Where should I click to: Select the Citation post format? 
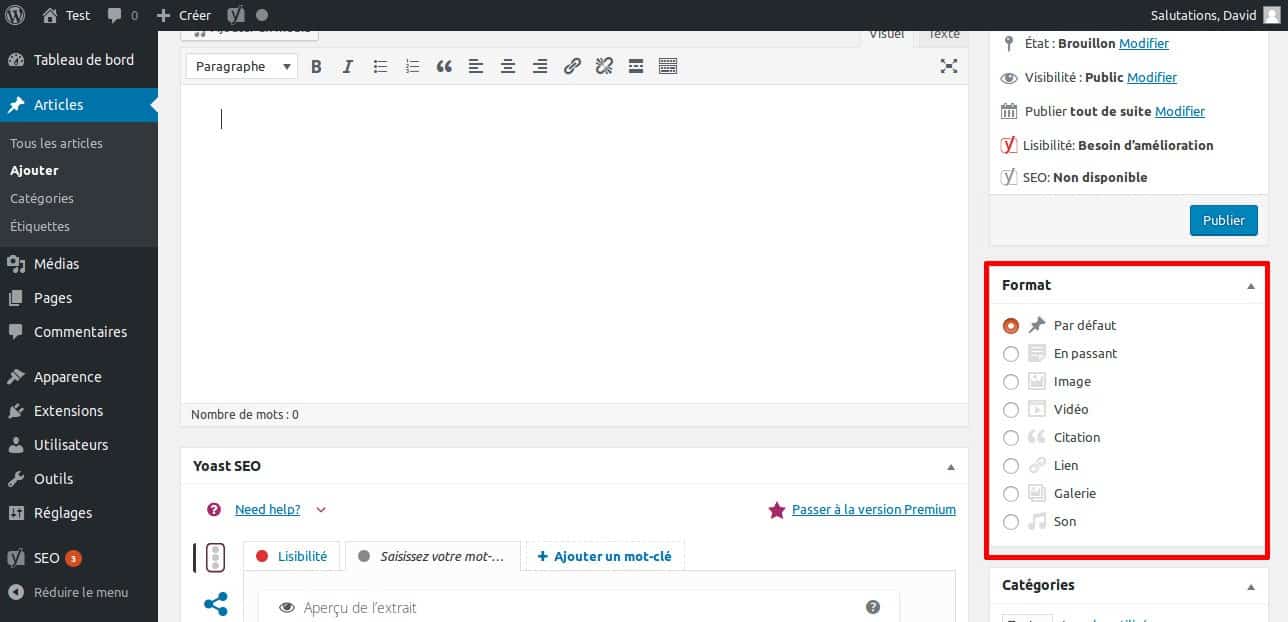pos(1011,437)
